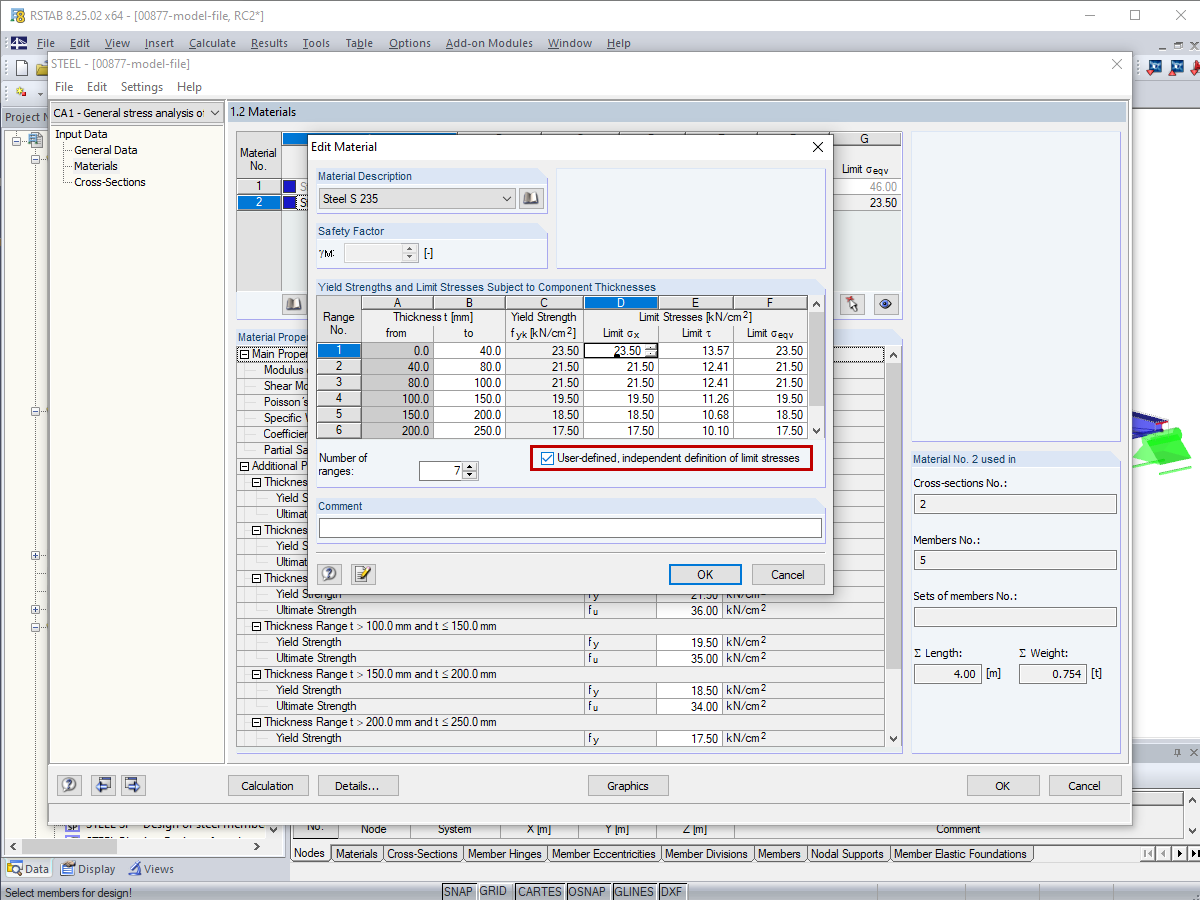Open STEEL module help via question mark icon
1200x900 pixels.
tap(69, 785)
